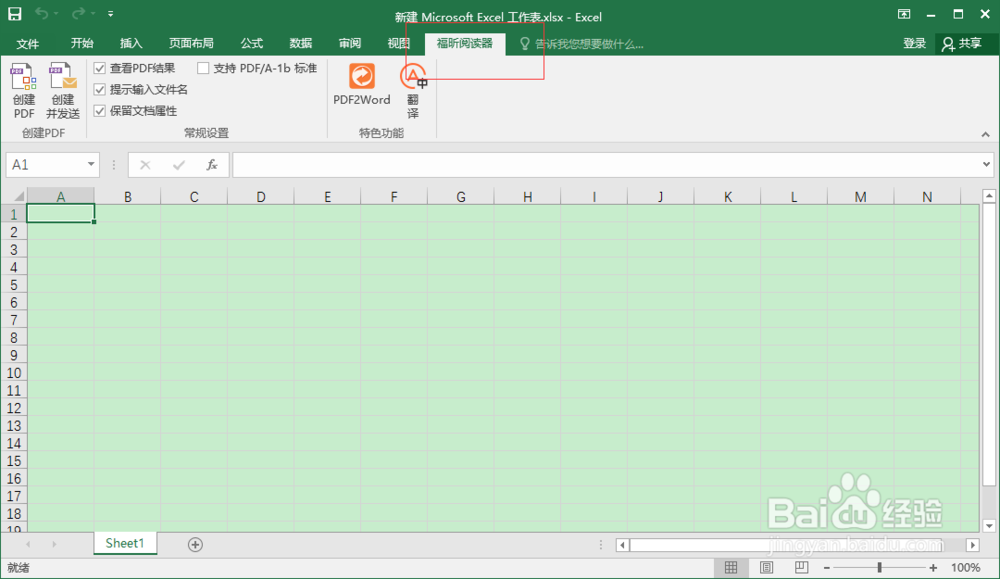The image size is (1000, 579).
Task: Click the previous sheet navigation arrow
Action: [28, 544]
